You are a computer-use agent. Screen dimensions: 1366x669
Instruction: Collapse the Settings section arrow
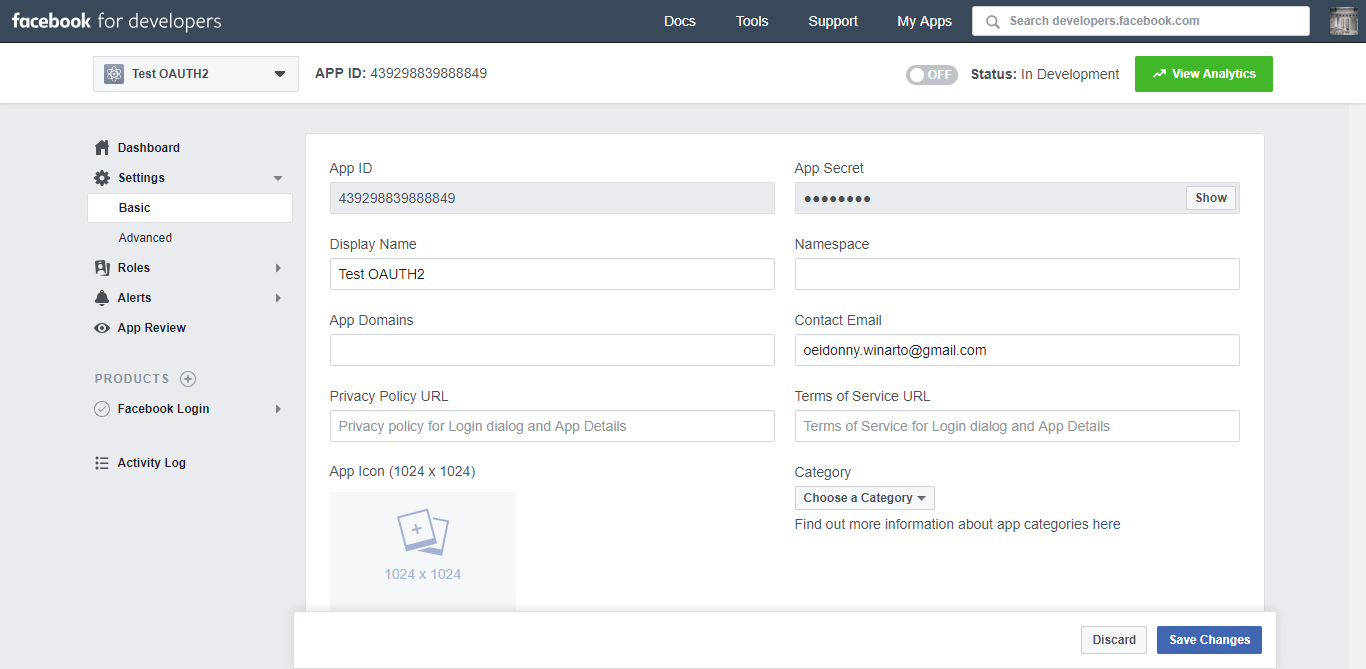coord(278,178)
